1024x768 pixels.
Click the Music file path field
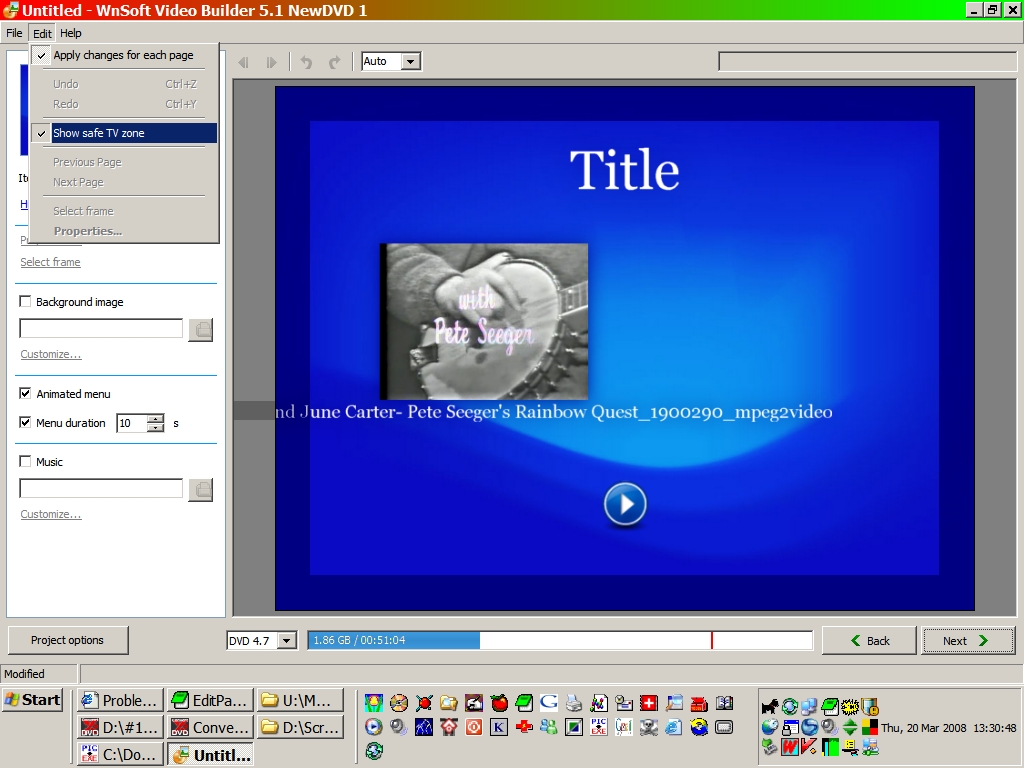(101, 488)
